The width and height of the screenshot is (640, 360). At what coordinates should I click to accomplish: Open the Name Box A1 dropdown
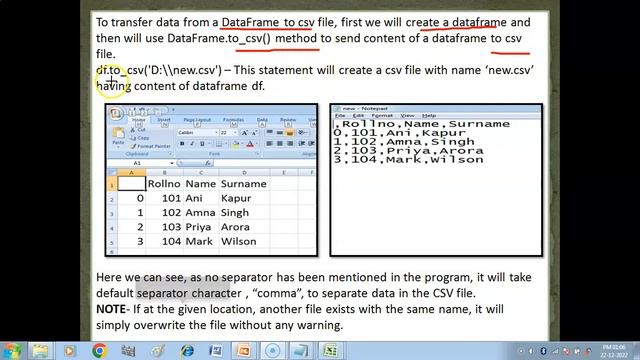172,163
